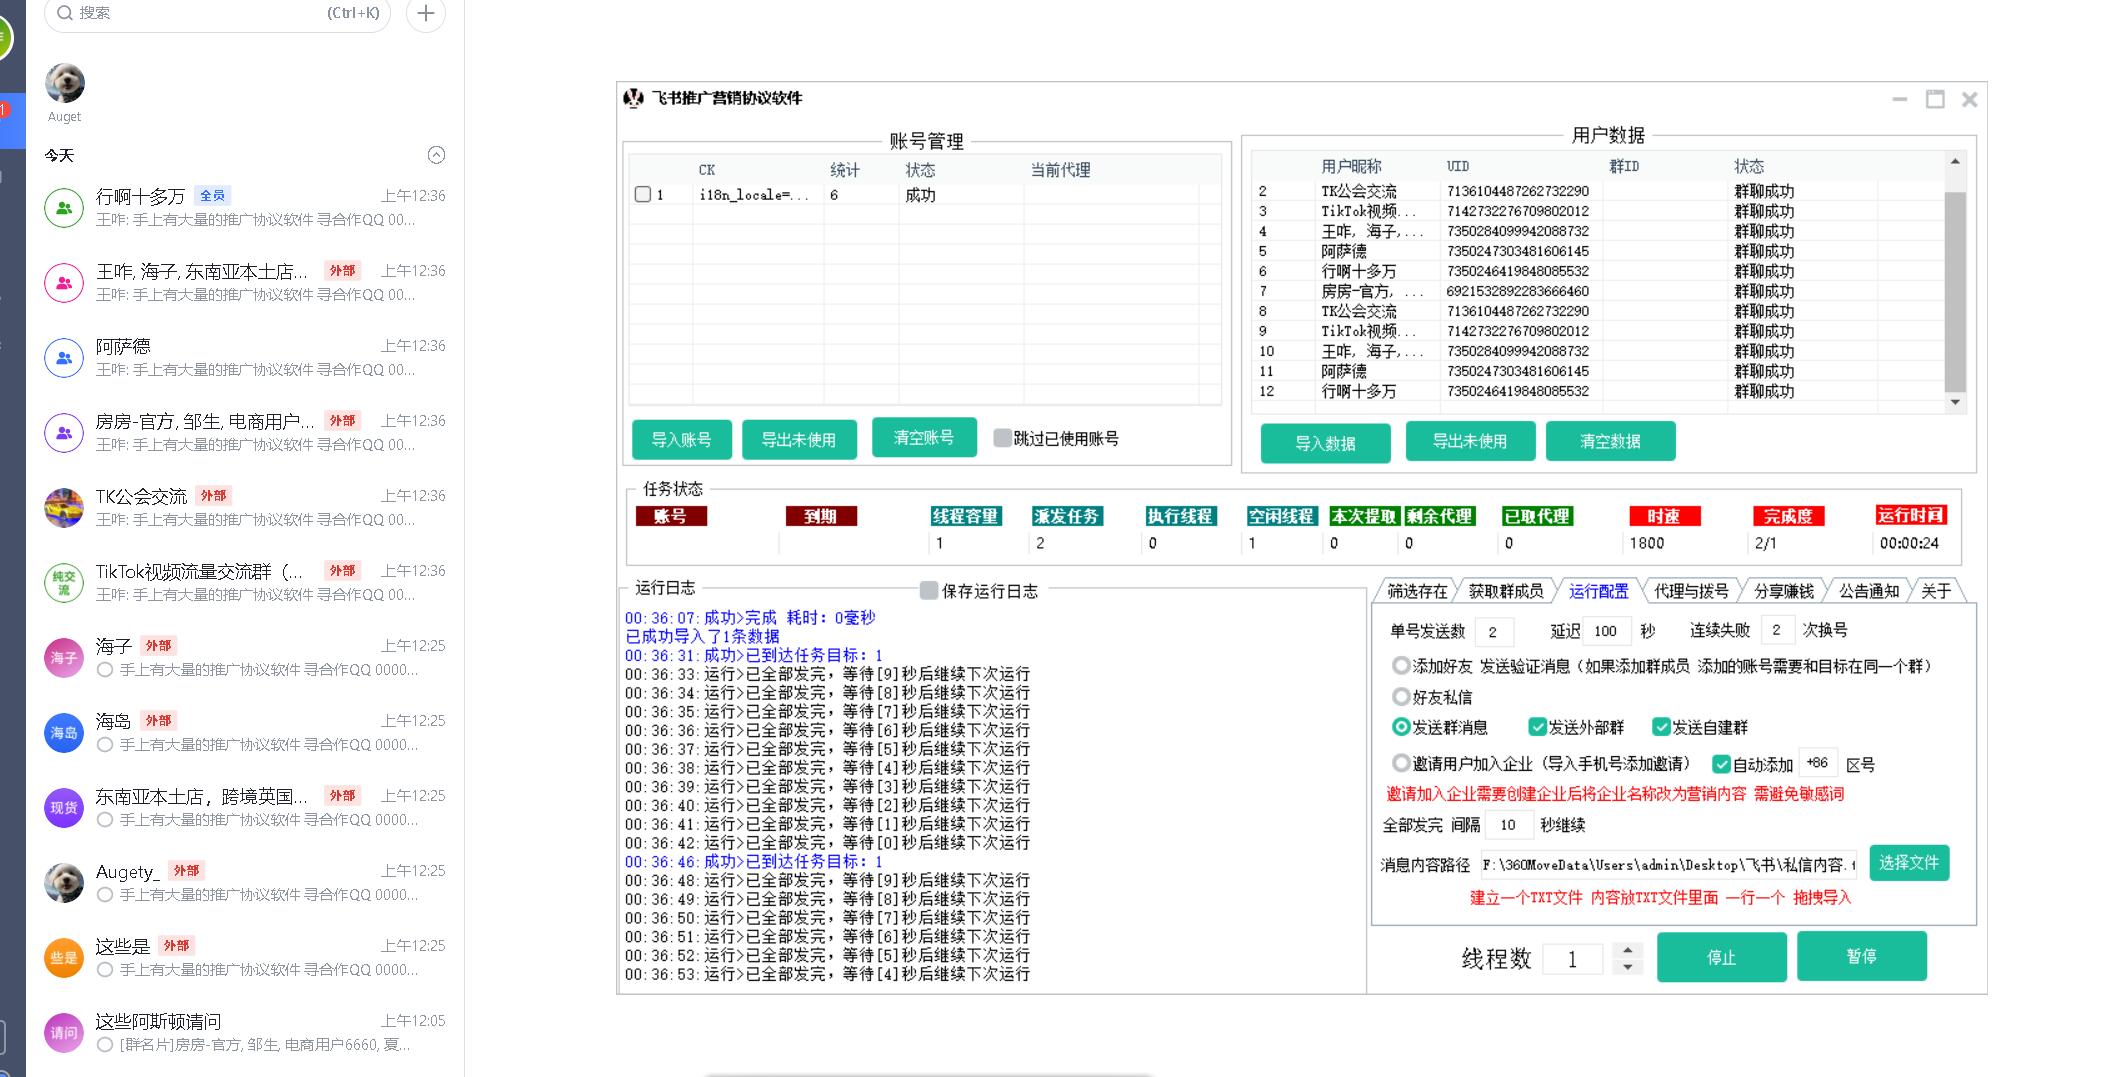Viewport: 2122px width, 1077px height.
Task: Uncheck the 发送外部群 checkbox
Action: tap(1537, 727)
